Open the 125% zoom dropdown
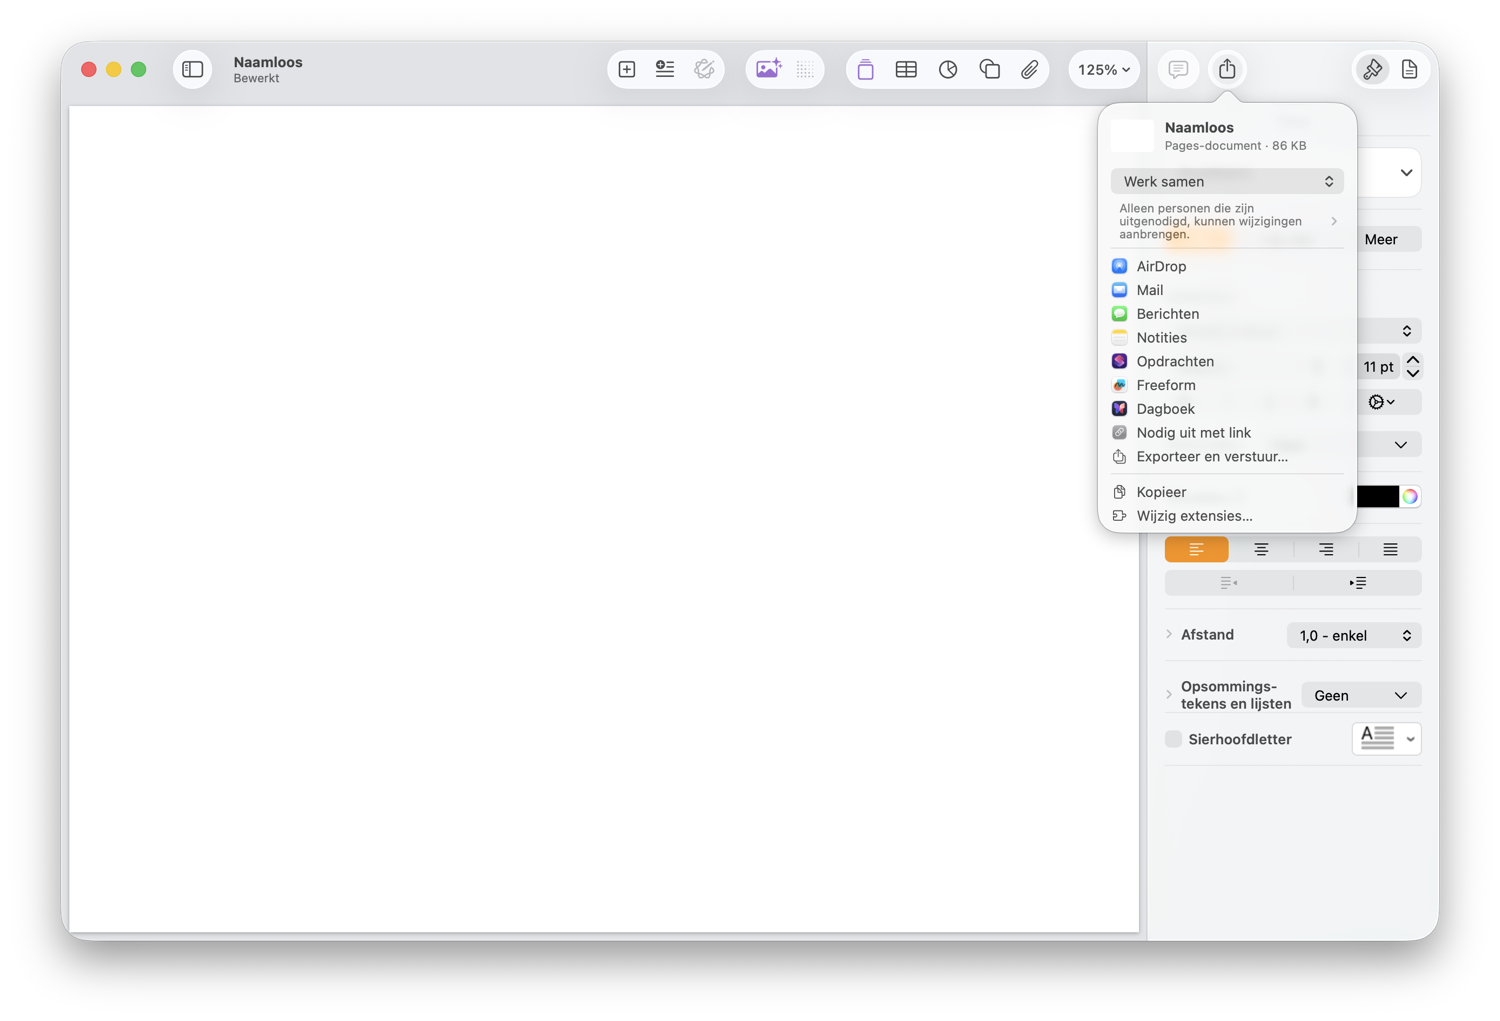1500x1021 pixels. coord(1104,69)
